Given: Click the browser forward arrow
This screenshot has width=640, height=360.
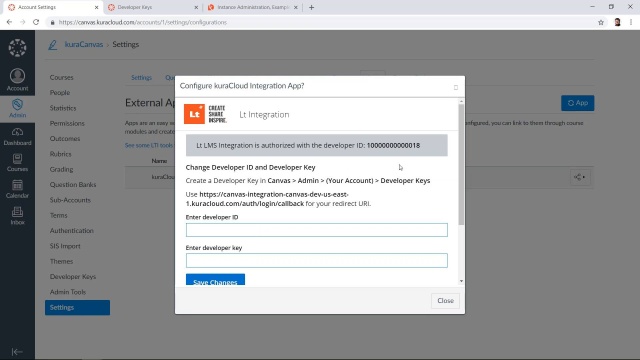Looking at the screenshot, I should (x=22, y=22).
